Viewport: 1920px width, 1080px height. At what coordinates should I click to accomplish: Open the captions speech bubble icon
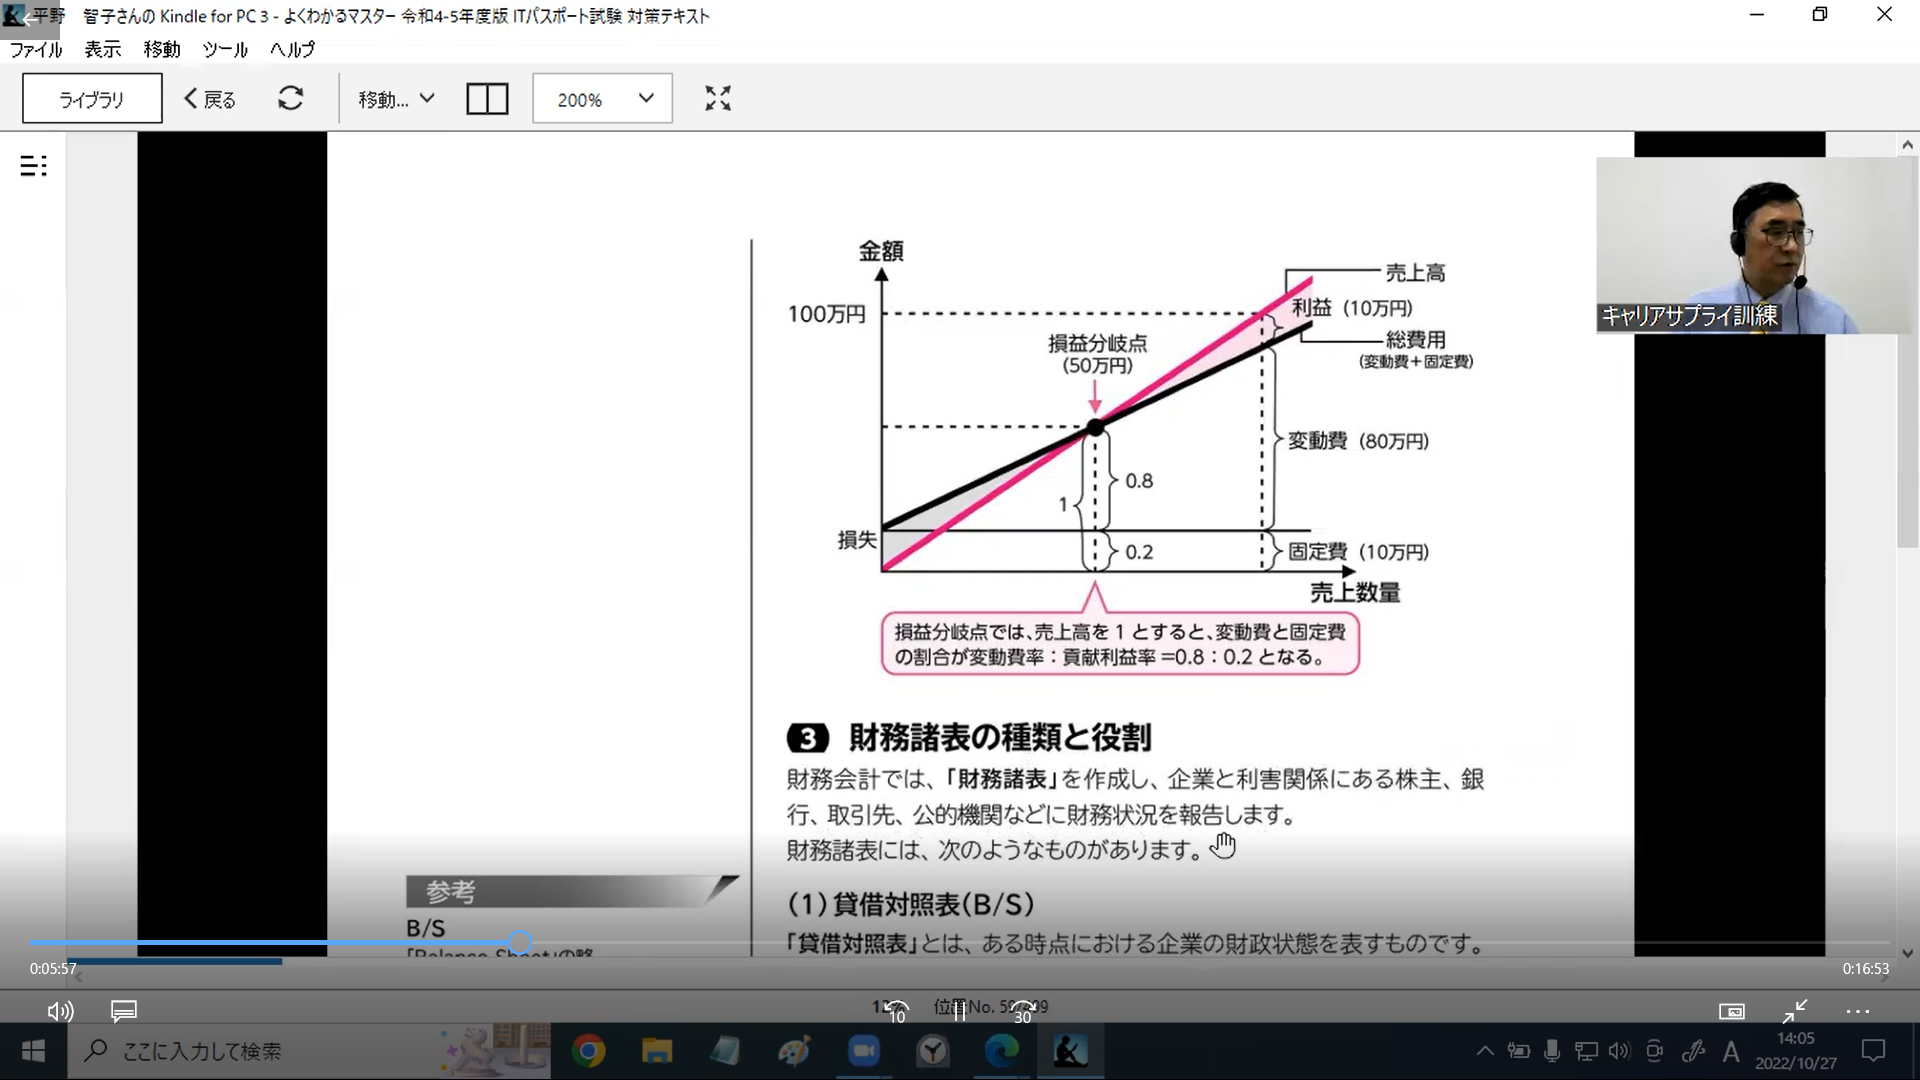(123, 1011)
